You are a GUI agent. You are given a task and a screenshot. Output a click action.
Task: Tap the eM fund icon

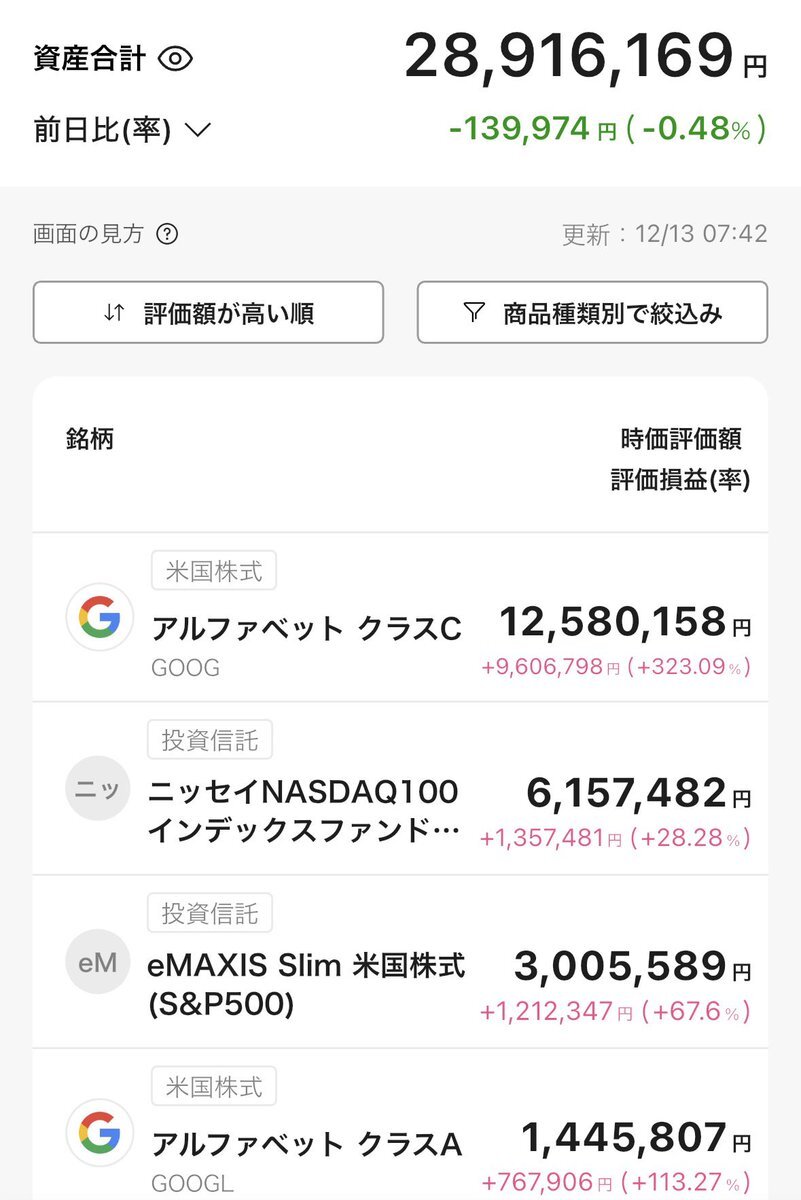coord(99,963)
